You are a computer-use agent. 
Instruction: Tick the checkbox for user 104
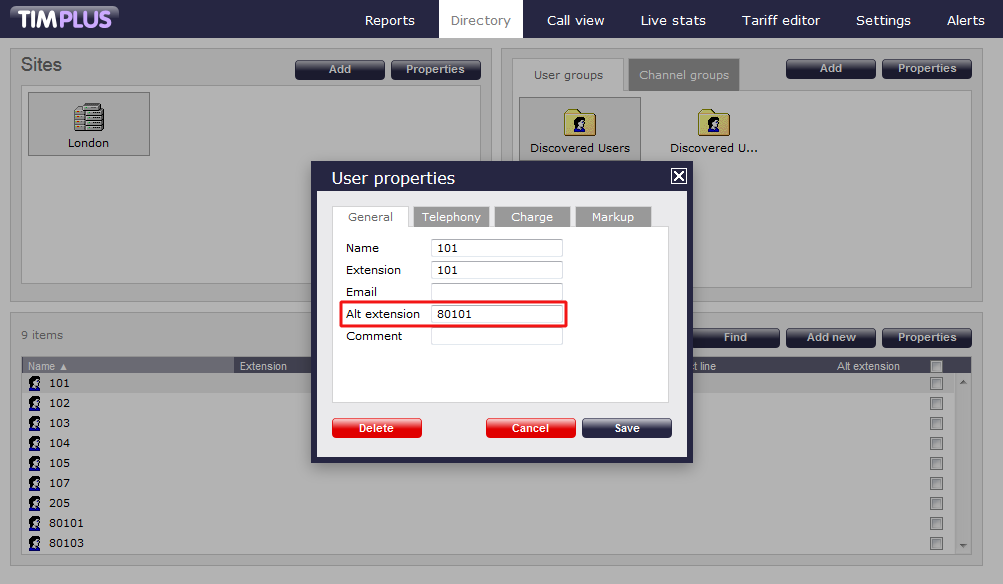936,444
